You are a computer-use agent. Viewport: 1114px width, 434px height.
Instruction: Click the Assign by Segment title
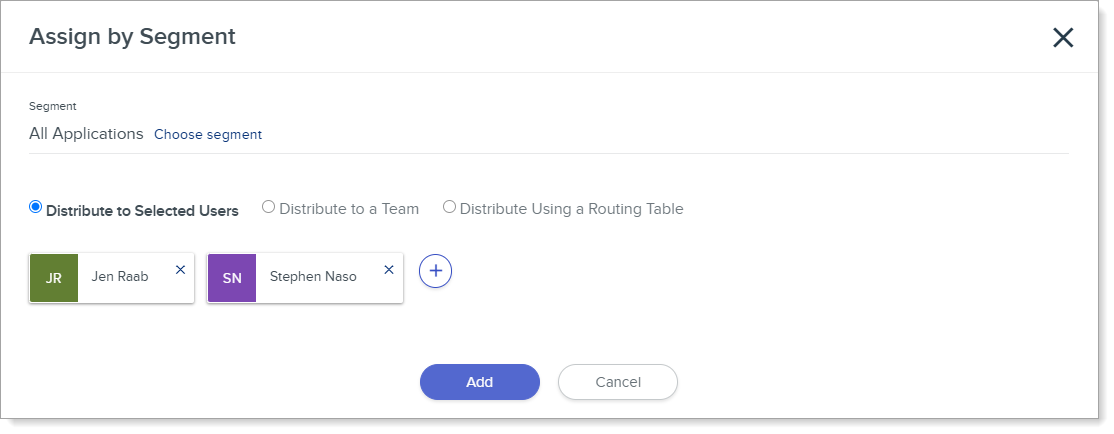tap(132, 37)
